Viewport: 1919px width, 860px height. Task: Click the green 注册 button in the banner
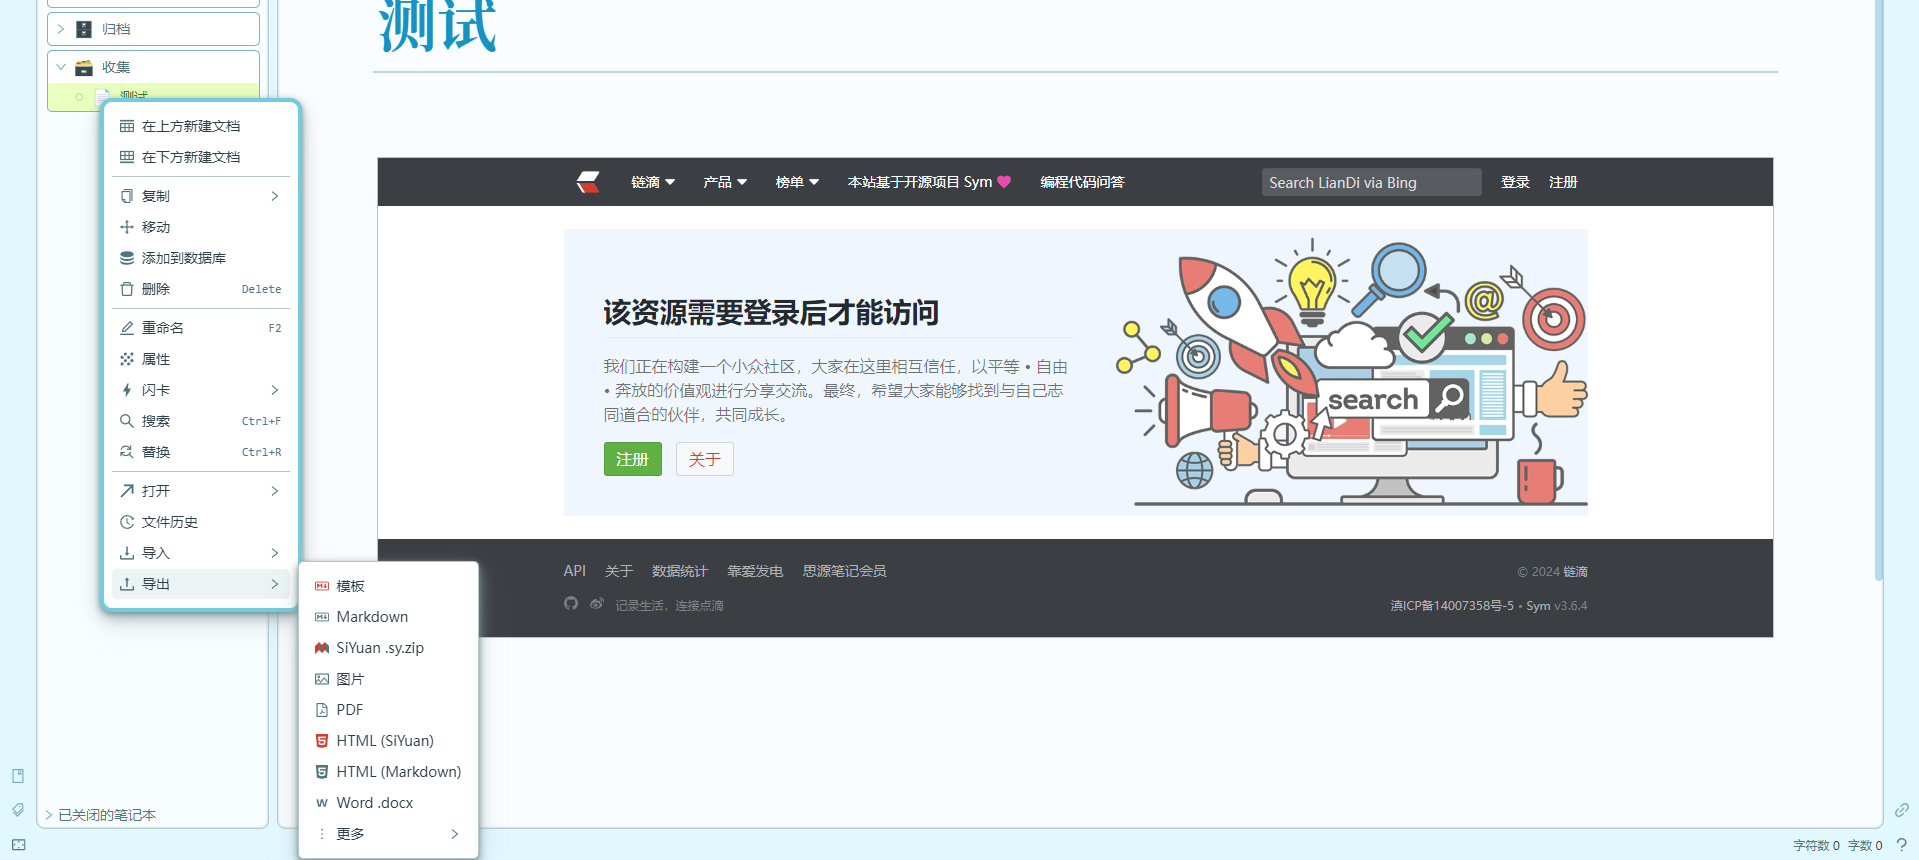pyautogui.click(x=633, y=459)
